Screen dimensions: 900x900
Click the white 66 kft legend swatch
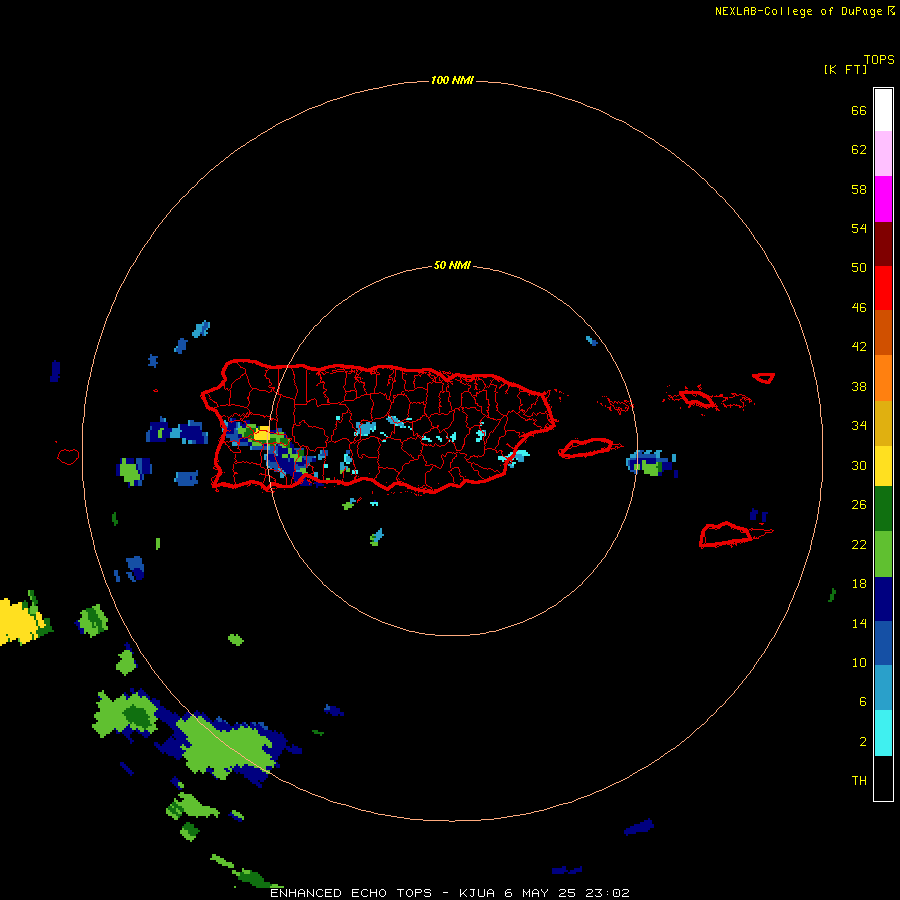pos(883,110)
